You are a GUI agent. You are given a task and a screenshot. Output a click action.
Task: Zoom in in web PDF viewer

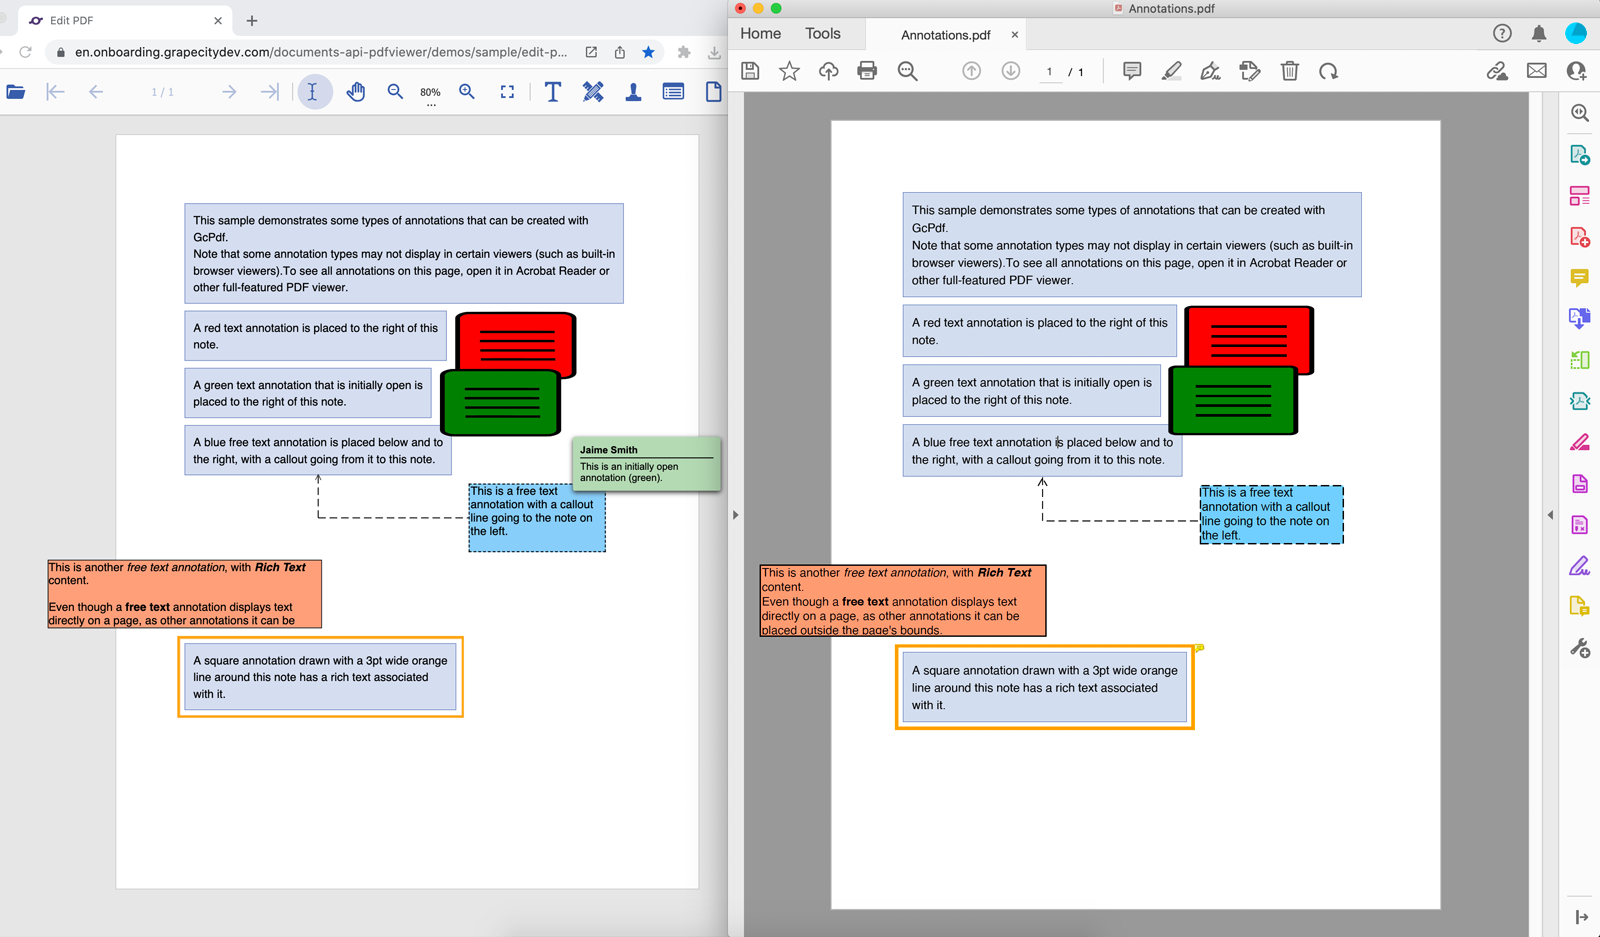click(467, 92)
